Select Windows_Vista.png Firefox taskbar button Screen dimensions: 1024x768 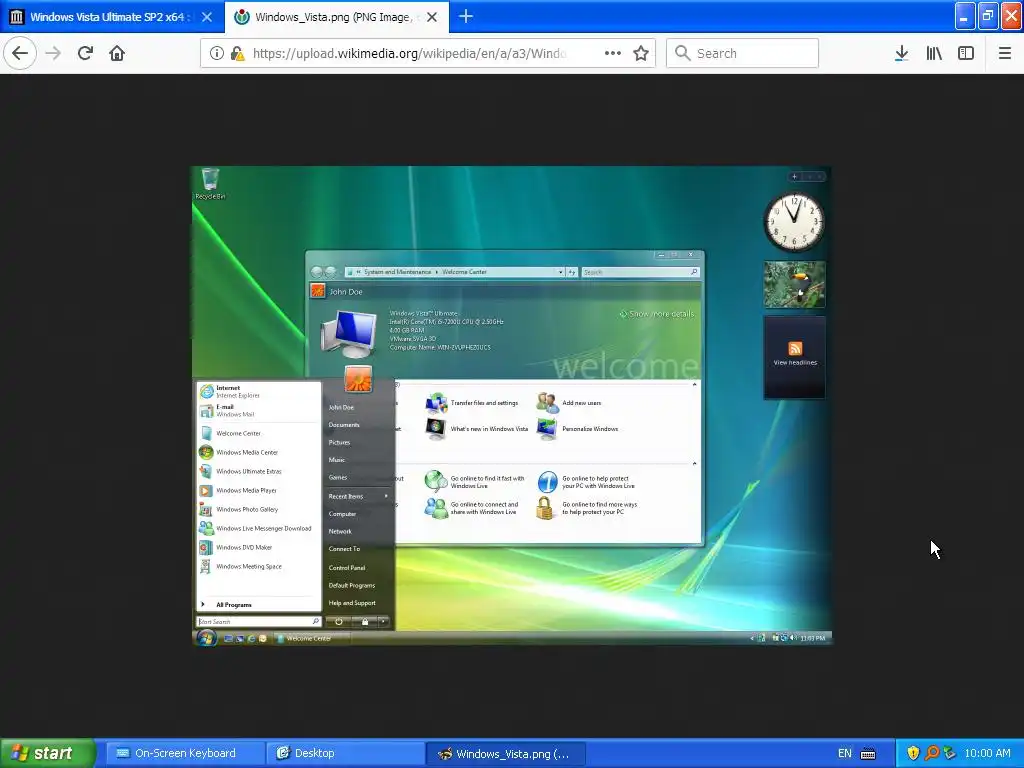tap(505, 753)
